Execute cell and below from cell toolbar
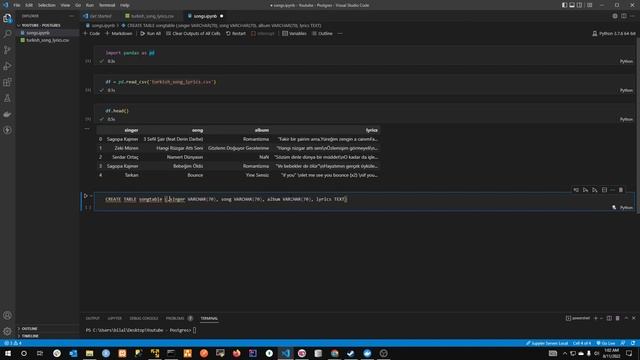 pos(595,190)
